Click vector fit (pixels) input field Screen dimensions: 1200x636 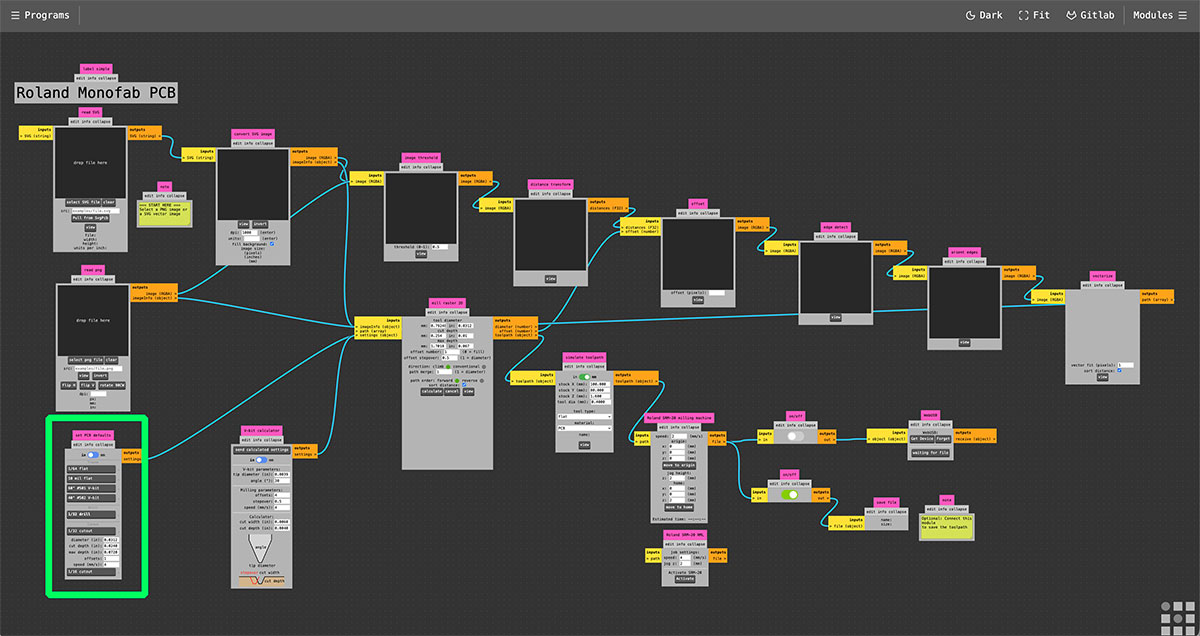1125,365
